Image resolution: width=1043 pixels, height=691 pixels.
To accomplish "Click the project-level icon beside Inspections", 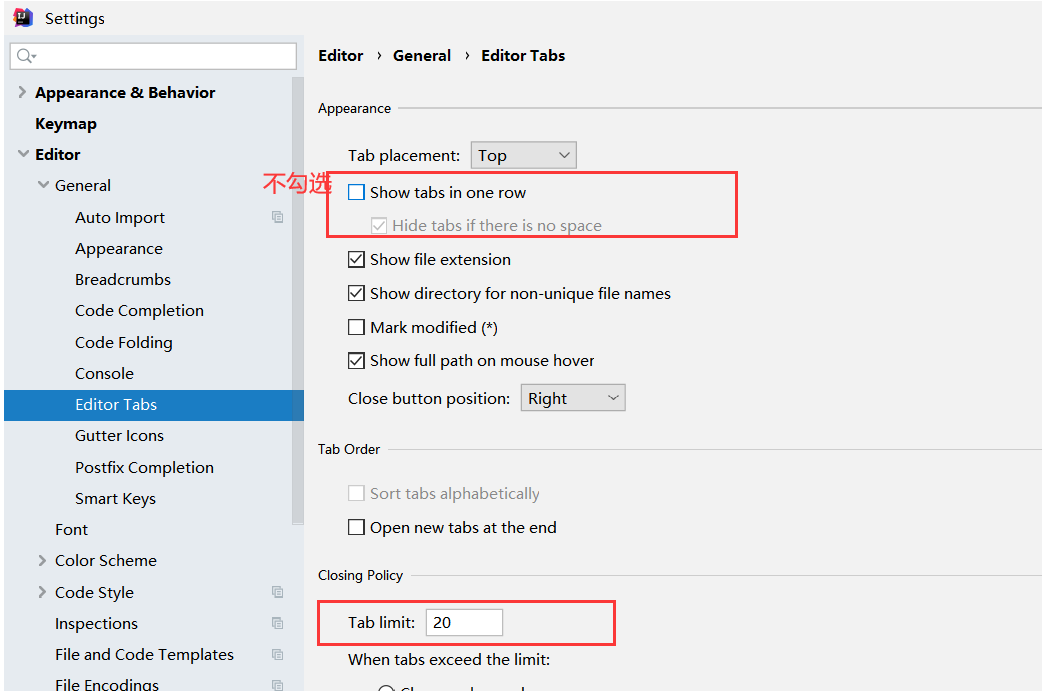I will point(277,623).
